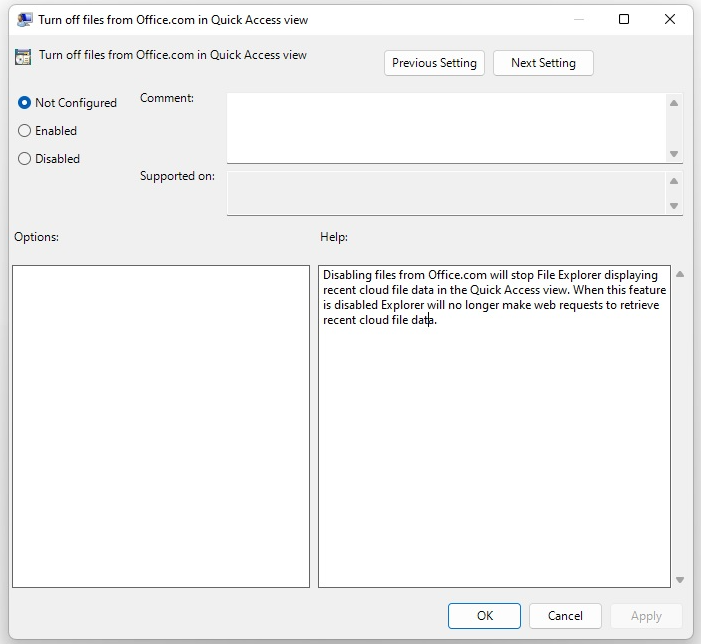Click inside the Comment text box
701x644 pixels.
[446, 127]
